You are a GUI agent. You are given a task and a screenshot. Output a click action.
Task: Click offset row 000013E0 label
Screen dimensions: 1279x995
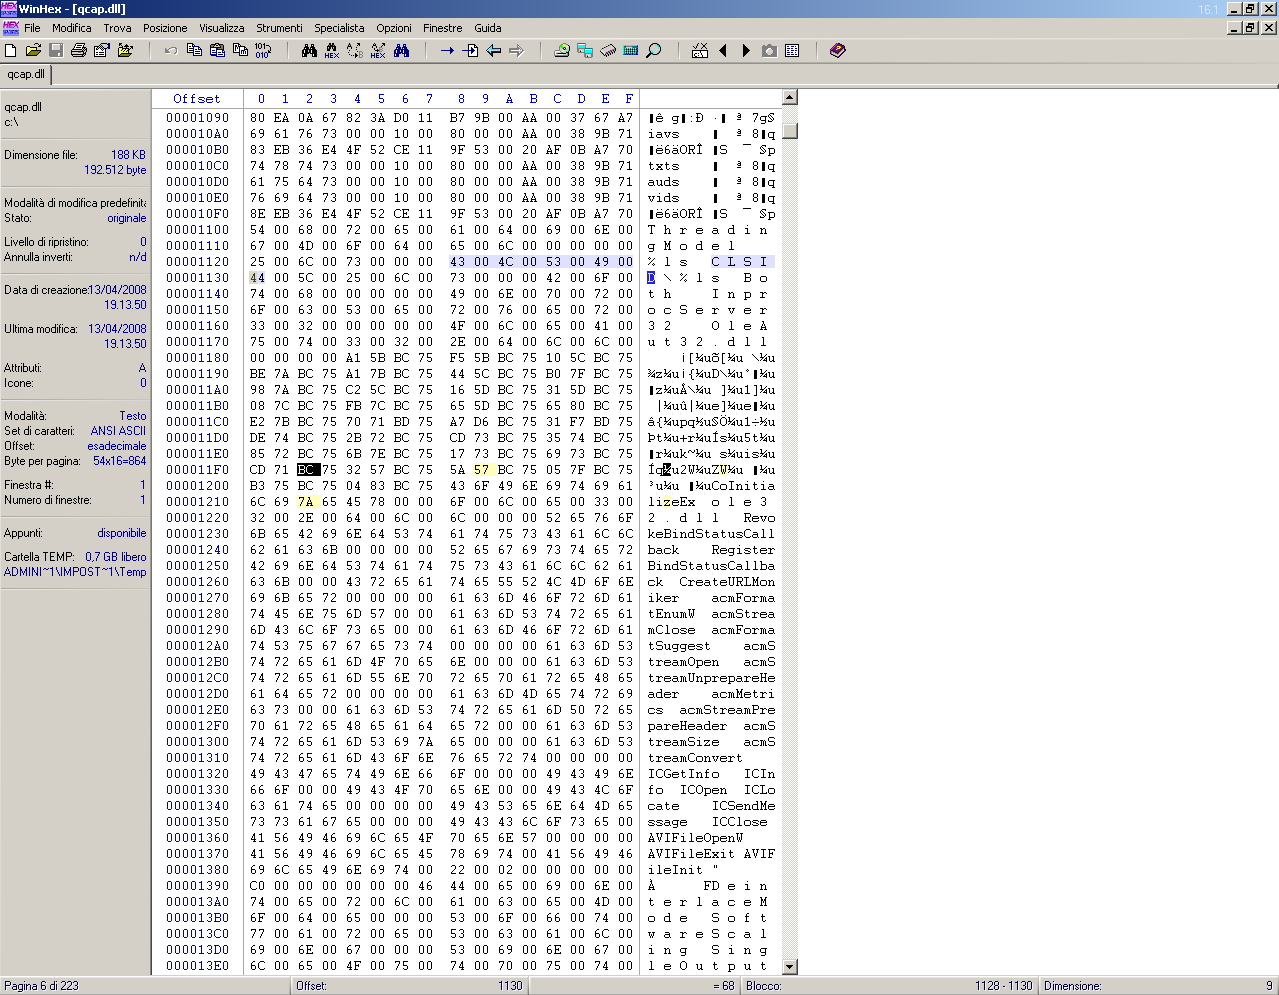(x=197, y=966)
